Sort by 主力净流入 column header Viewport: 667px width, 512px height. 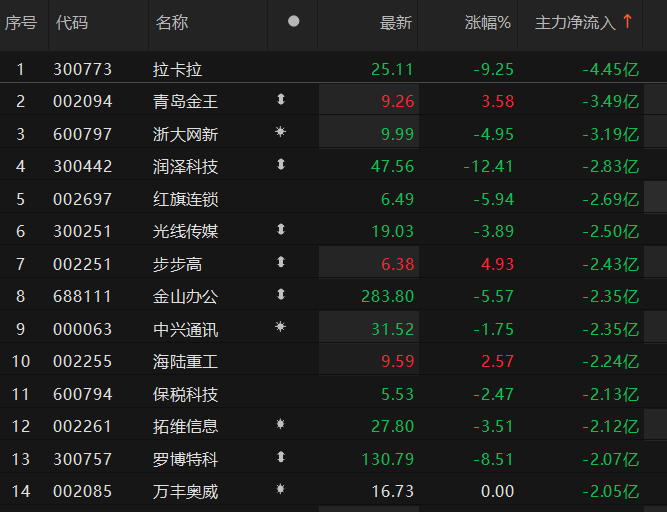click(x=575, y=23)
